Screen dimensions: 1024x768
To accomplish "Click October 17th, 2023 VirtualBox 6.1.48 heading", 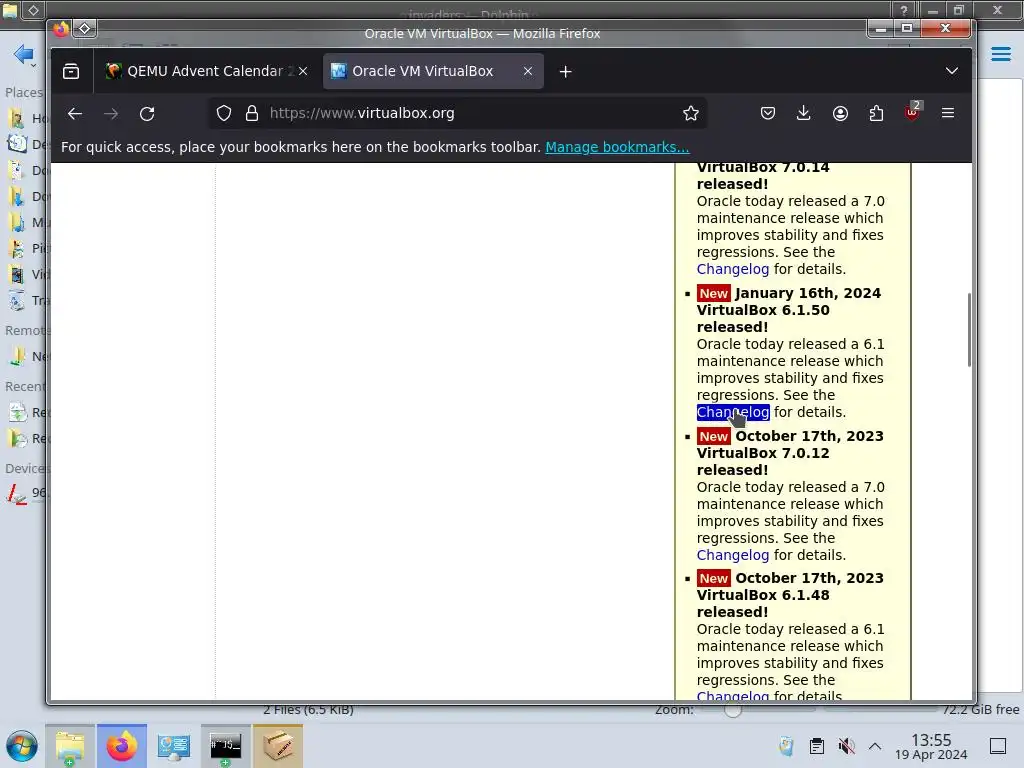I will 790,595.
